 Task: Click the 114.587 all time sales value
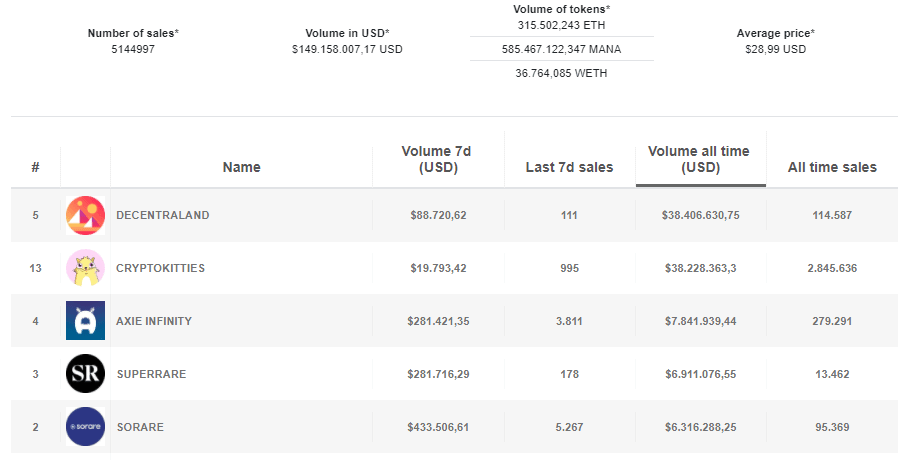point(832,215)
